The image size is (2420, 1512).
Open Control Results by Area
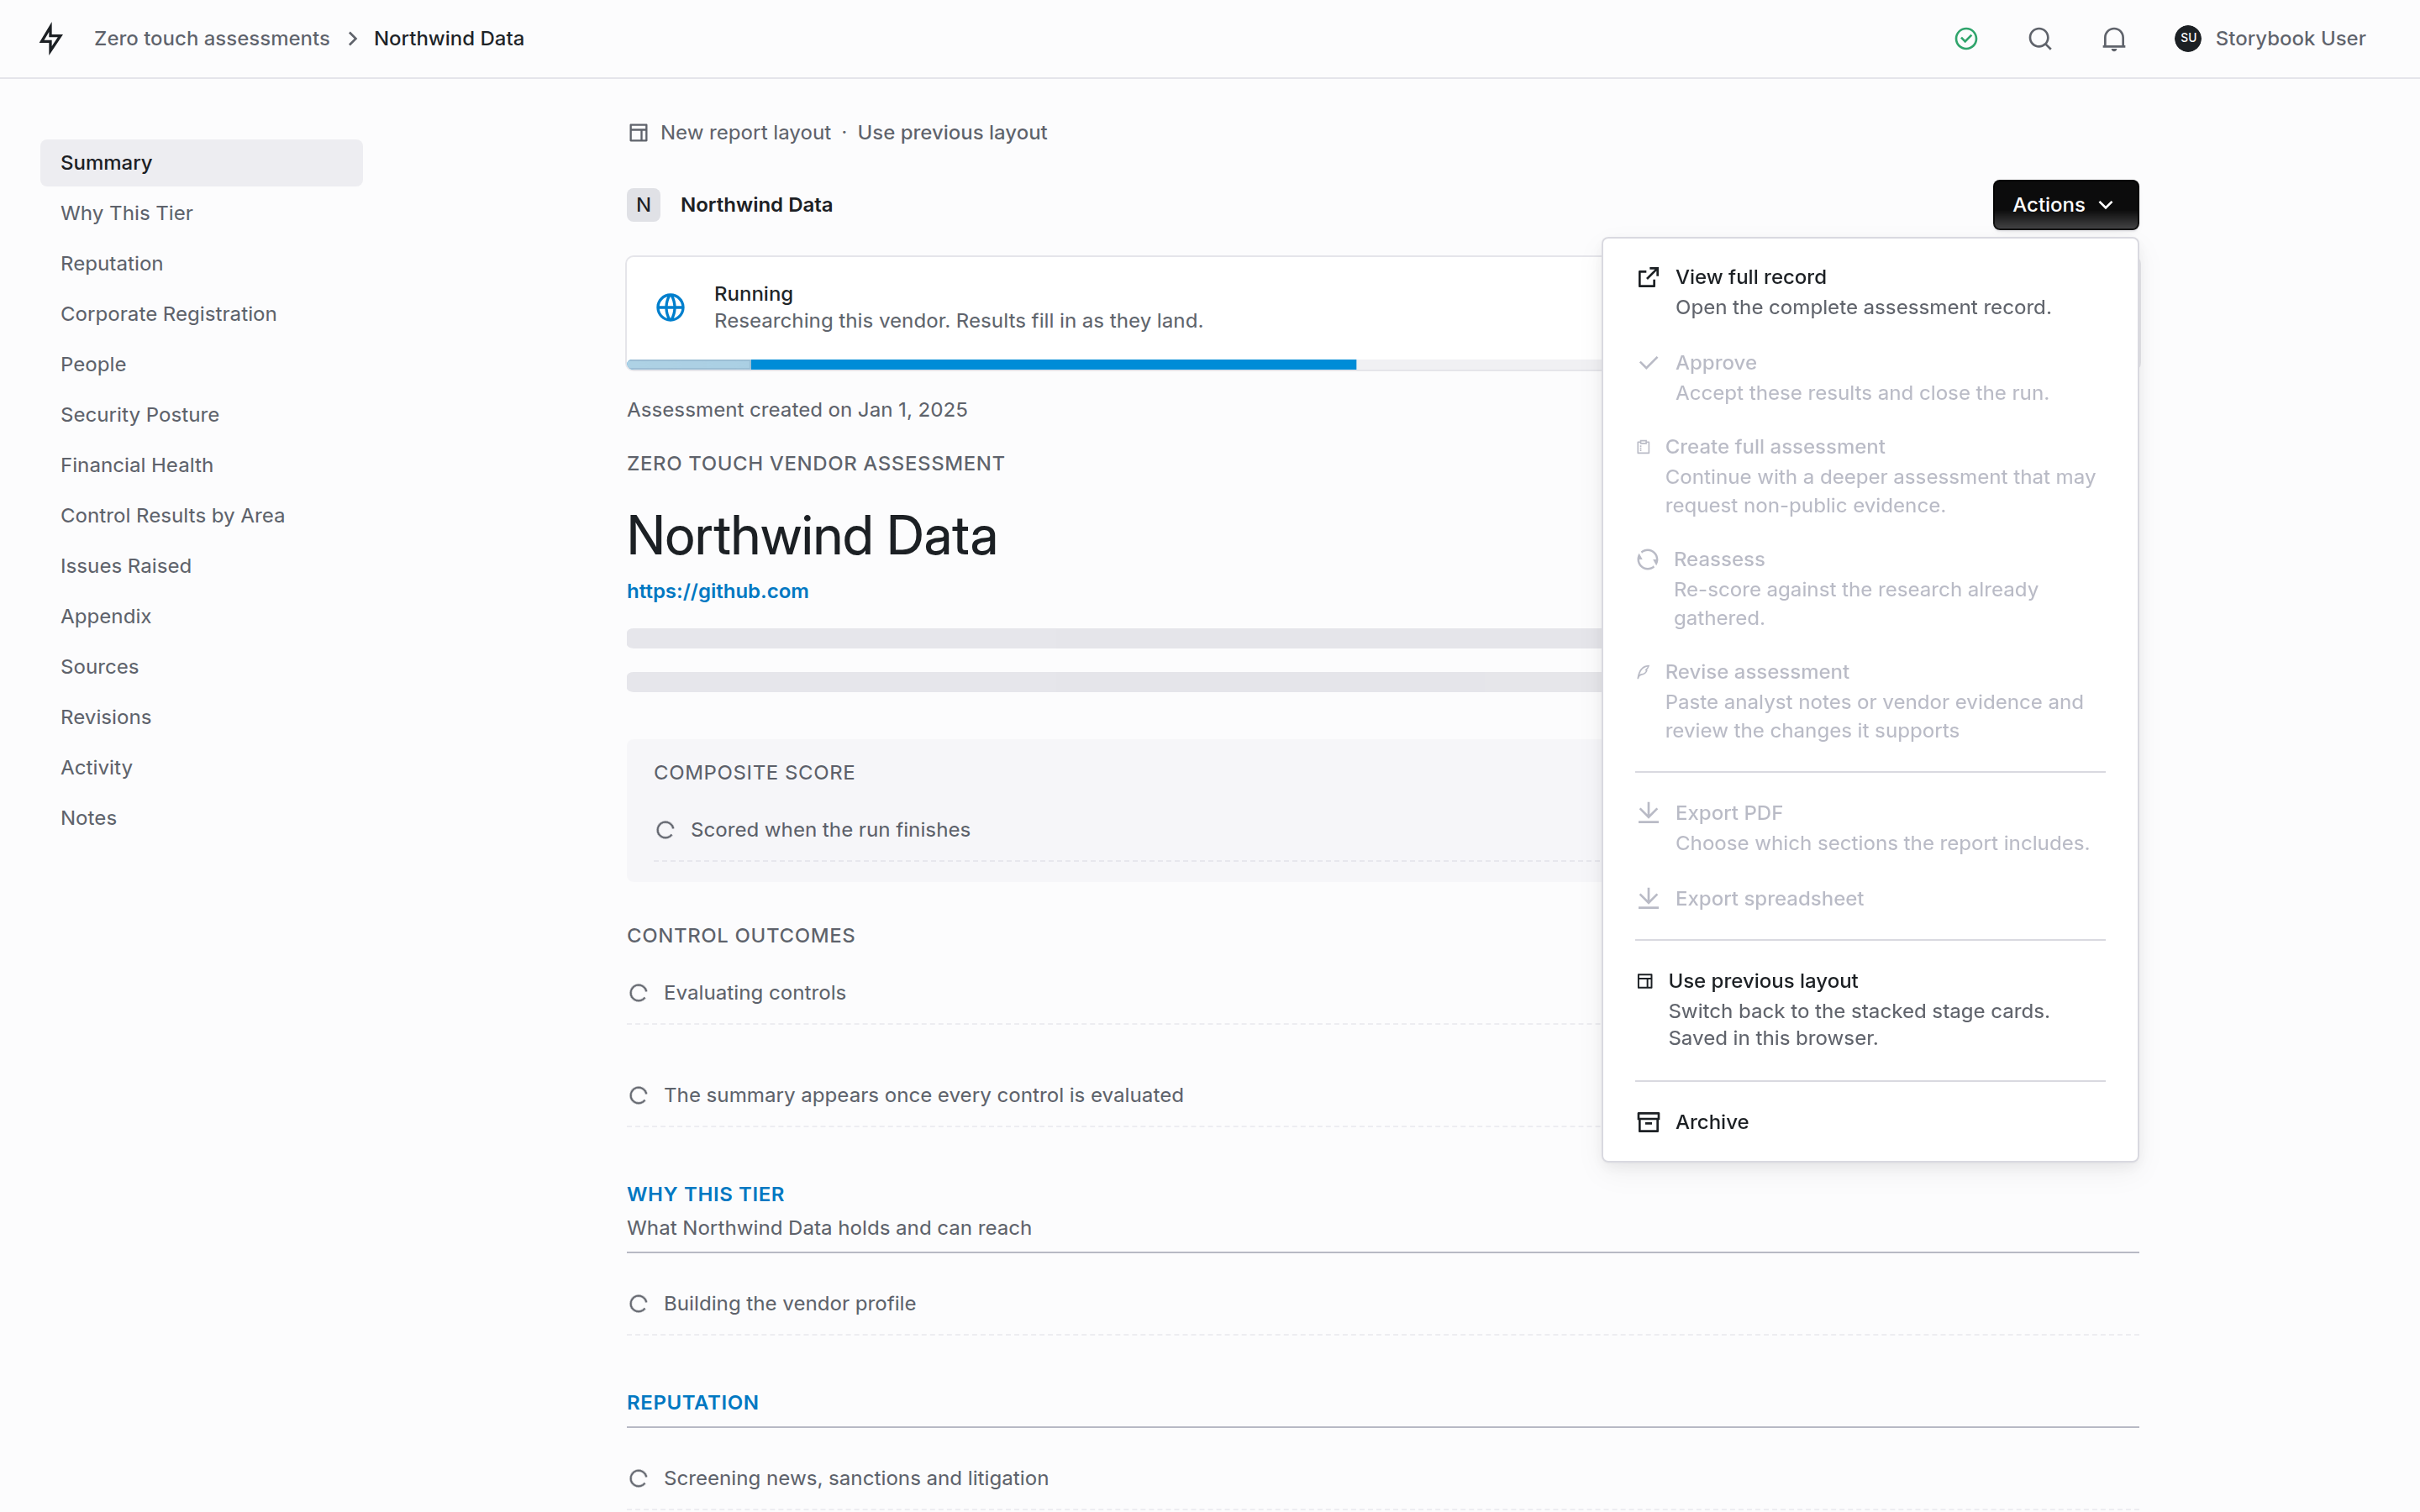201,516
